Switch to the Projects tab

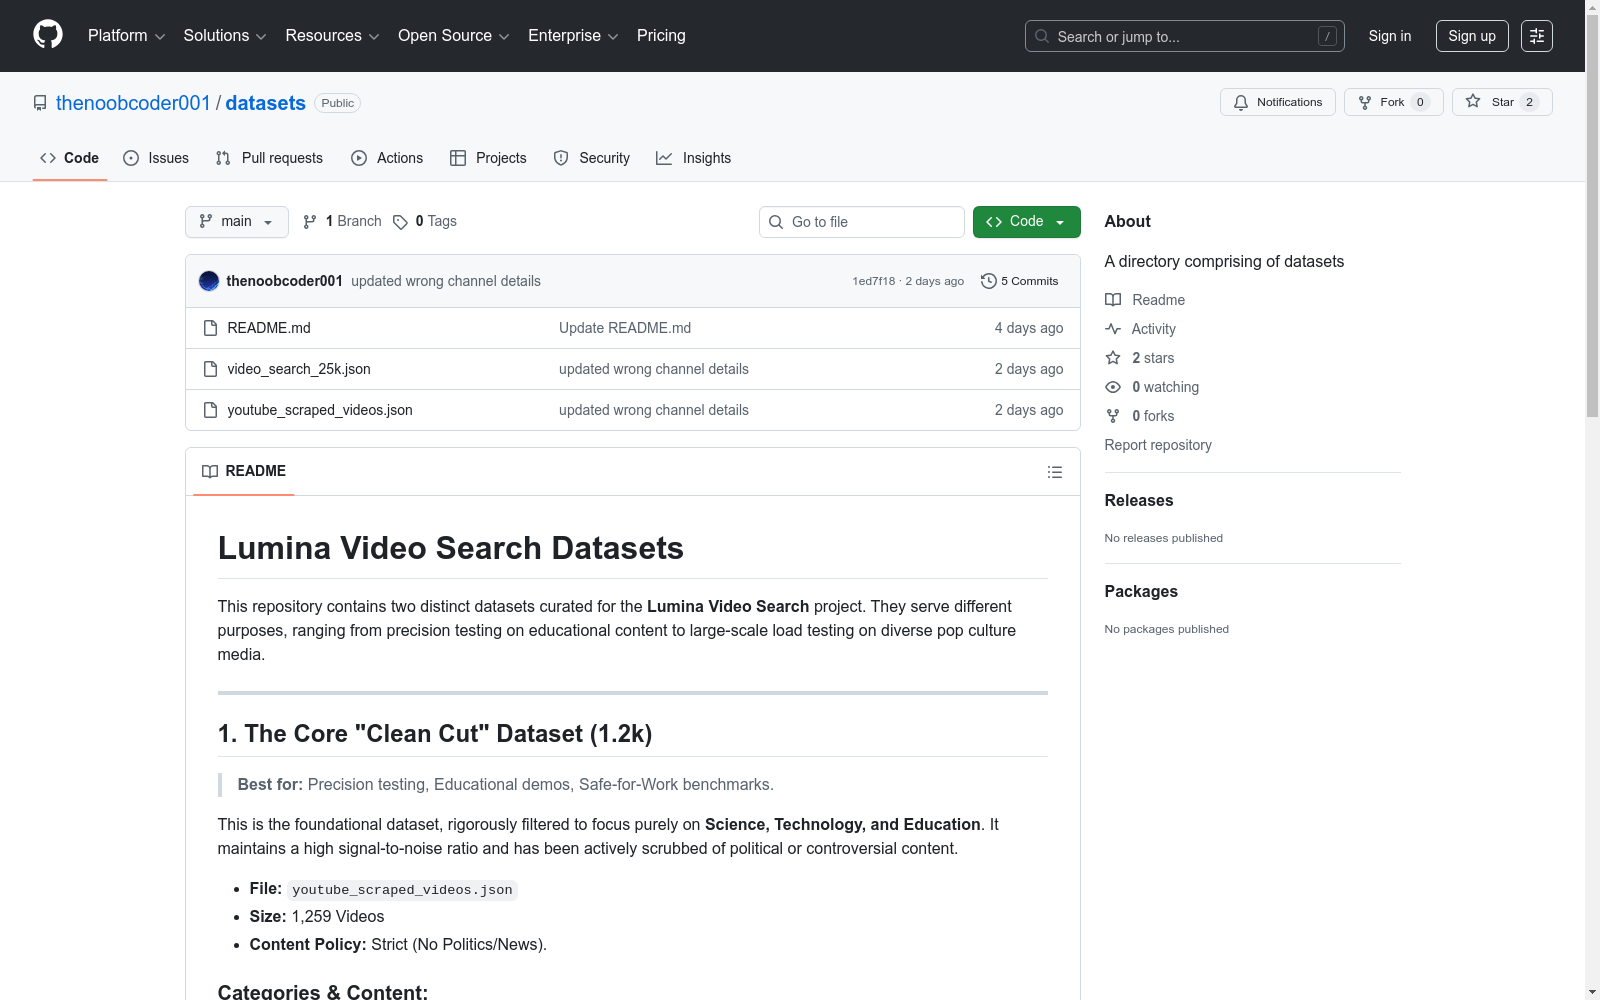[488, 158]
